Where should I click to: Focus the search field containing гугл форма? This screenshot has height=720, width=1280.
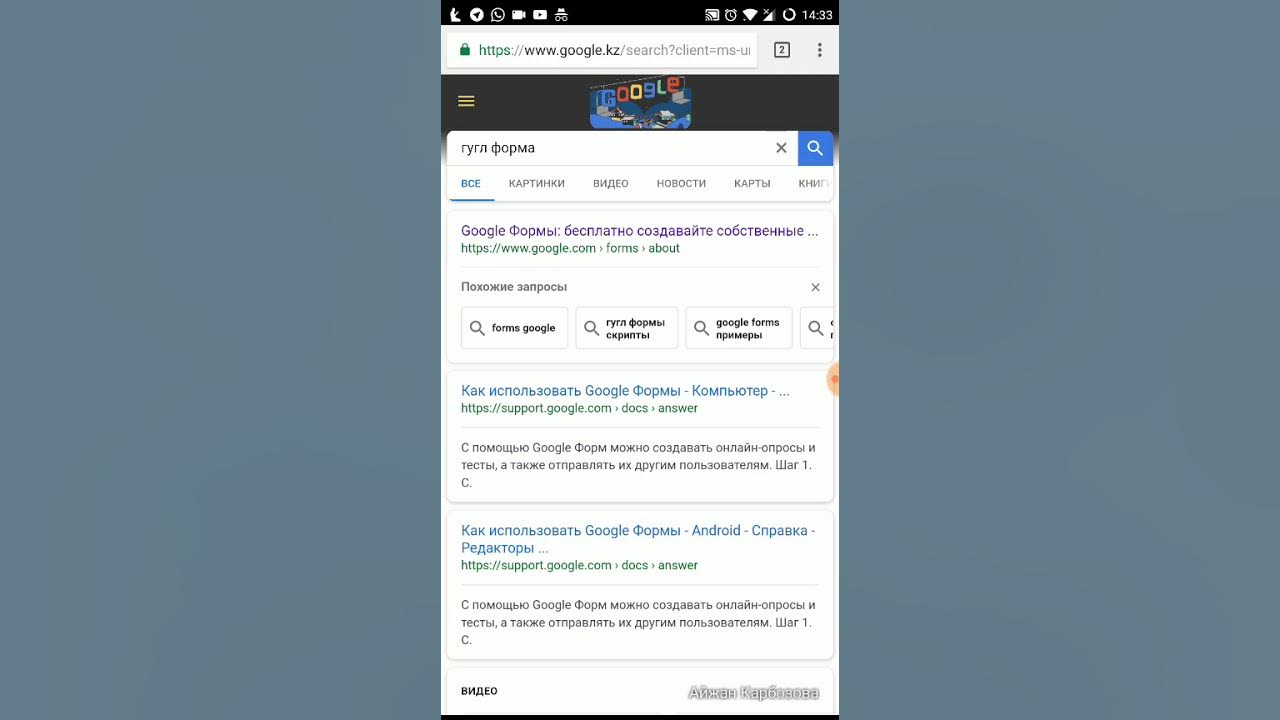point(610,148)
